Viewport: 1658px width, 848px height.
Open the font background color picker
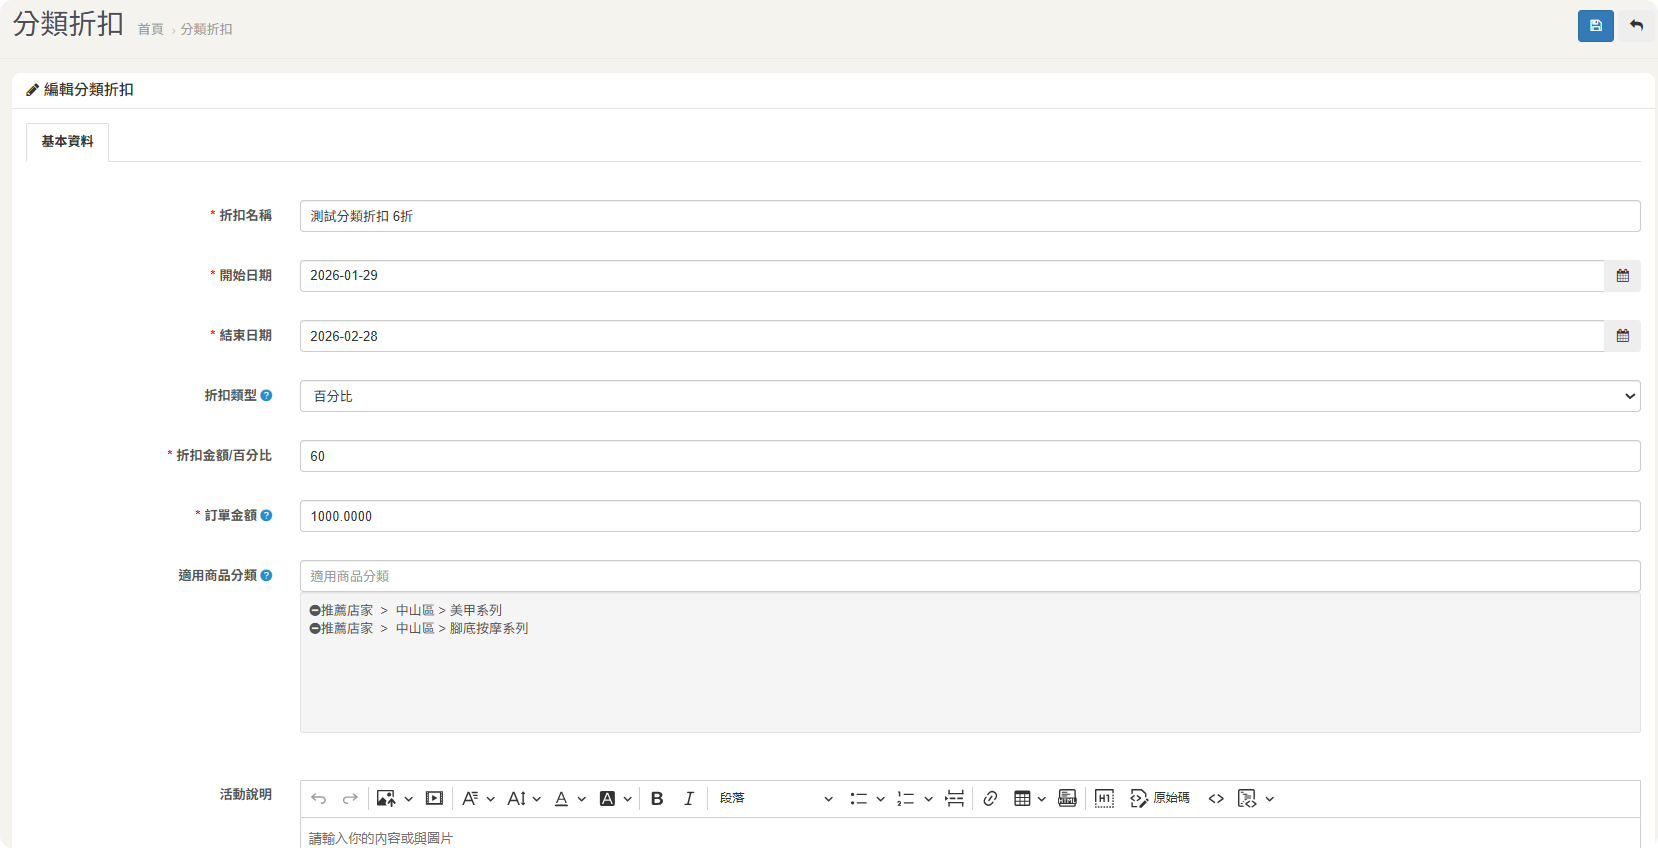(607, 798)
